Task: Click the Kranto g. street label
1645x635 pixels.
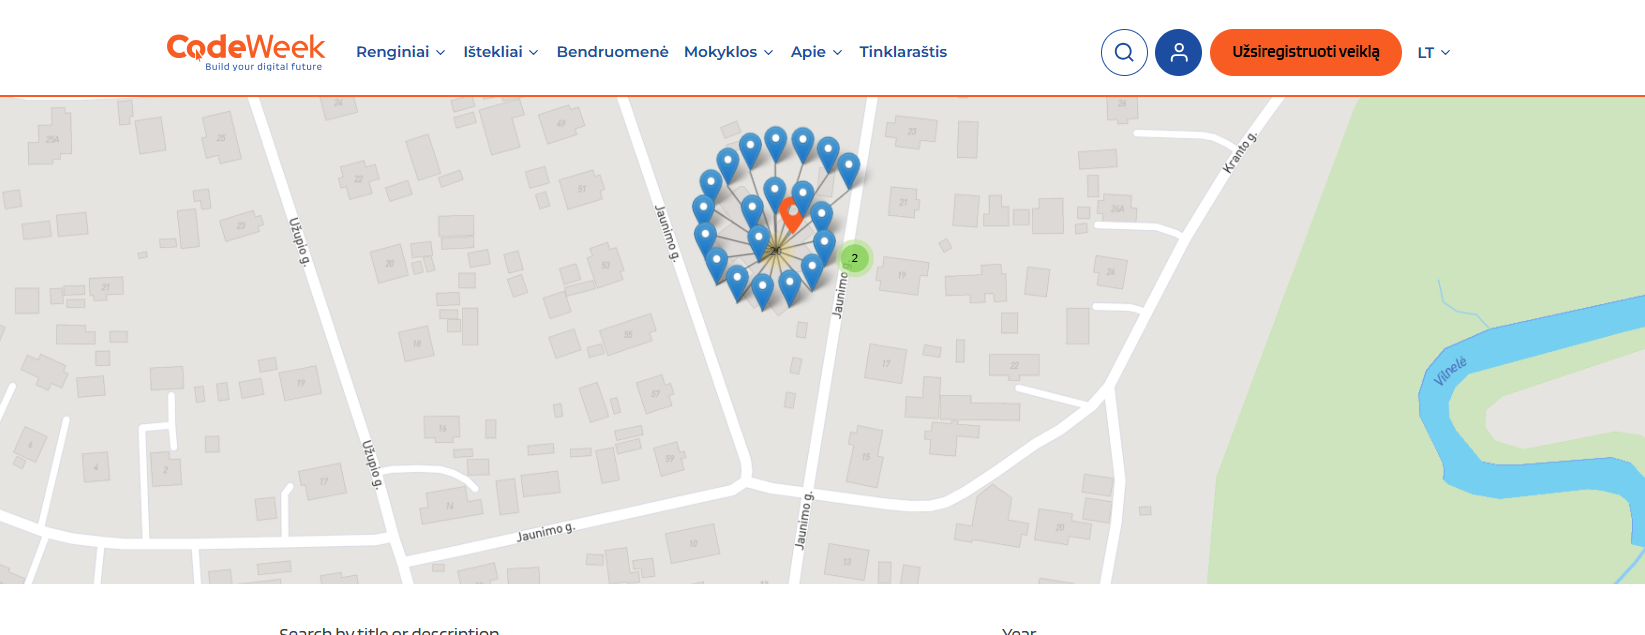Action: click(x=1239, y=153)
